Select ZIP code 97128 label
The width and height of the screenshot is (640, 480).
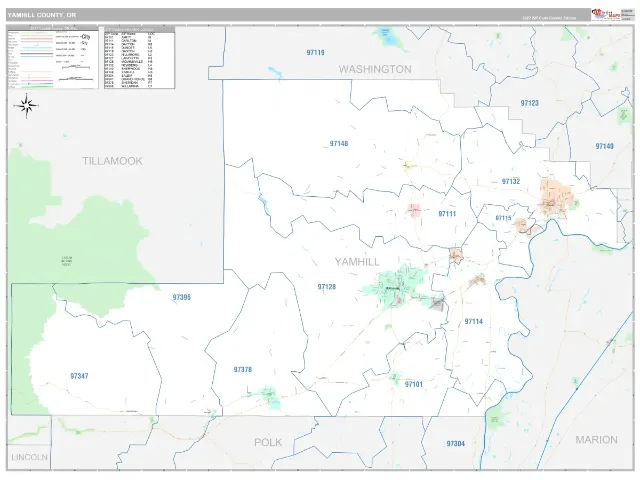(x=327, y=287)
